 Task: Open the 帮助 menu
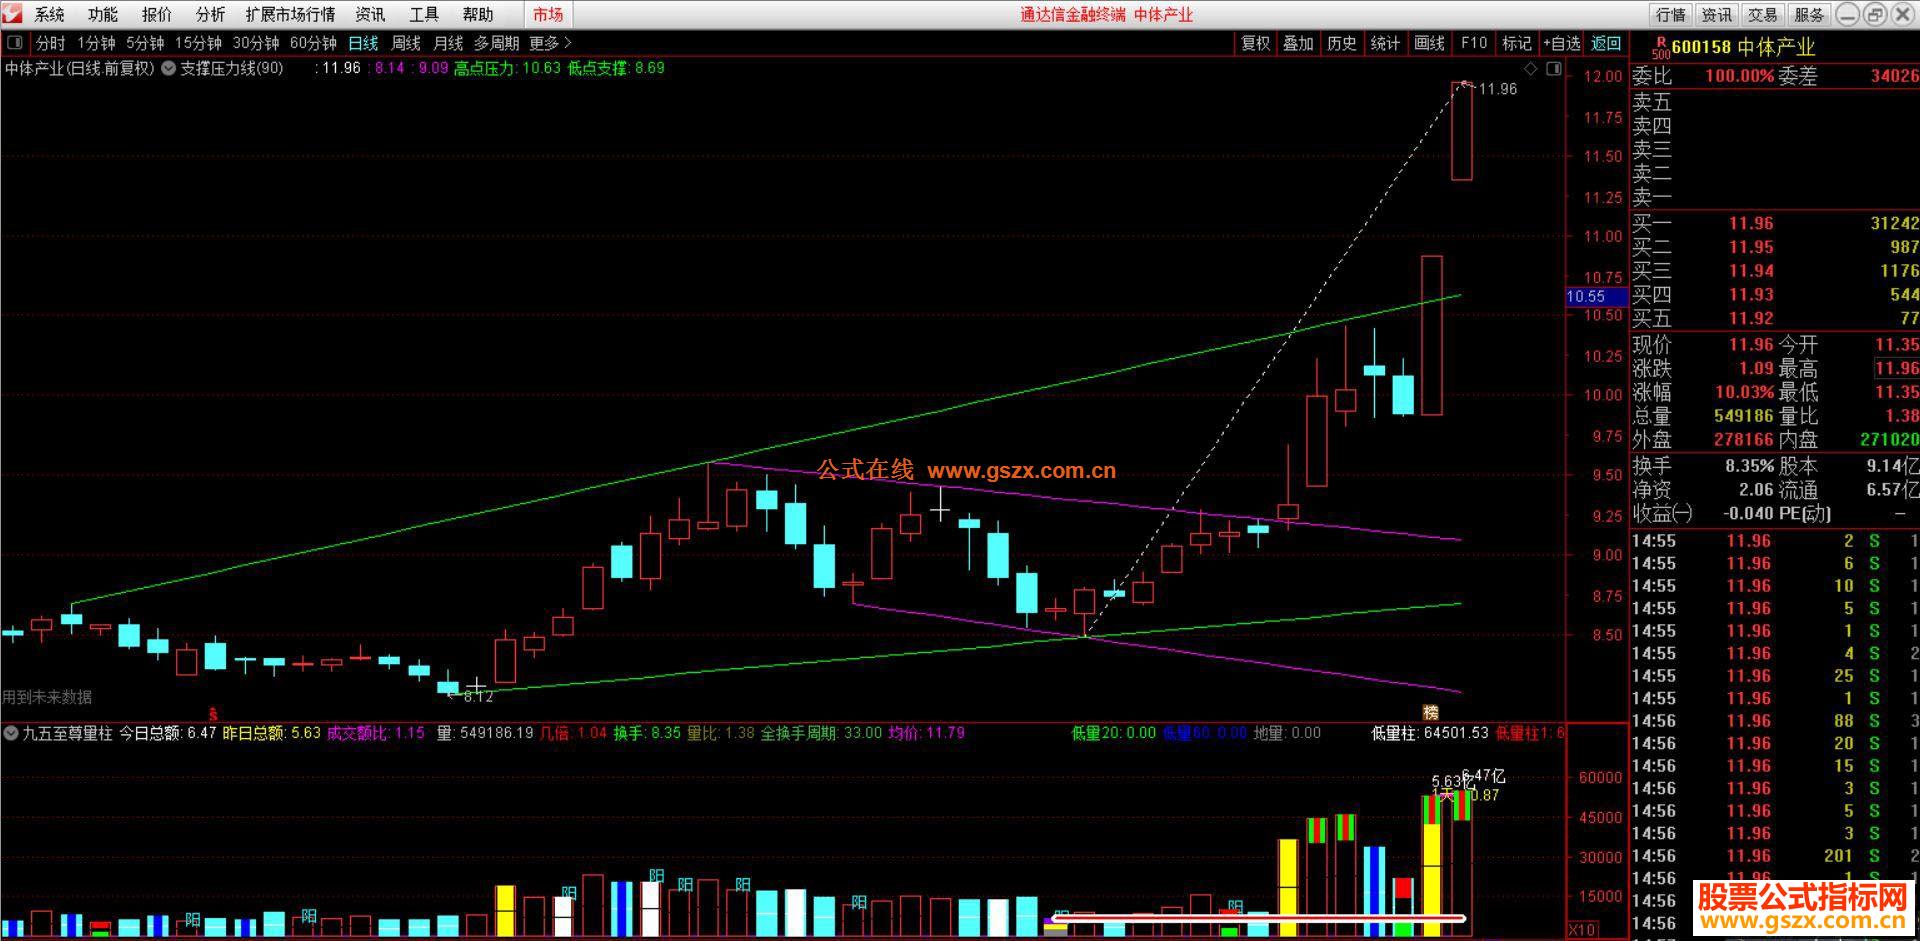[478, 14]
